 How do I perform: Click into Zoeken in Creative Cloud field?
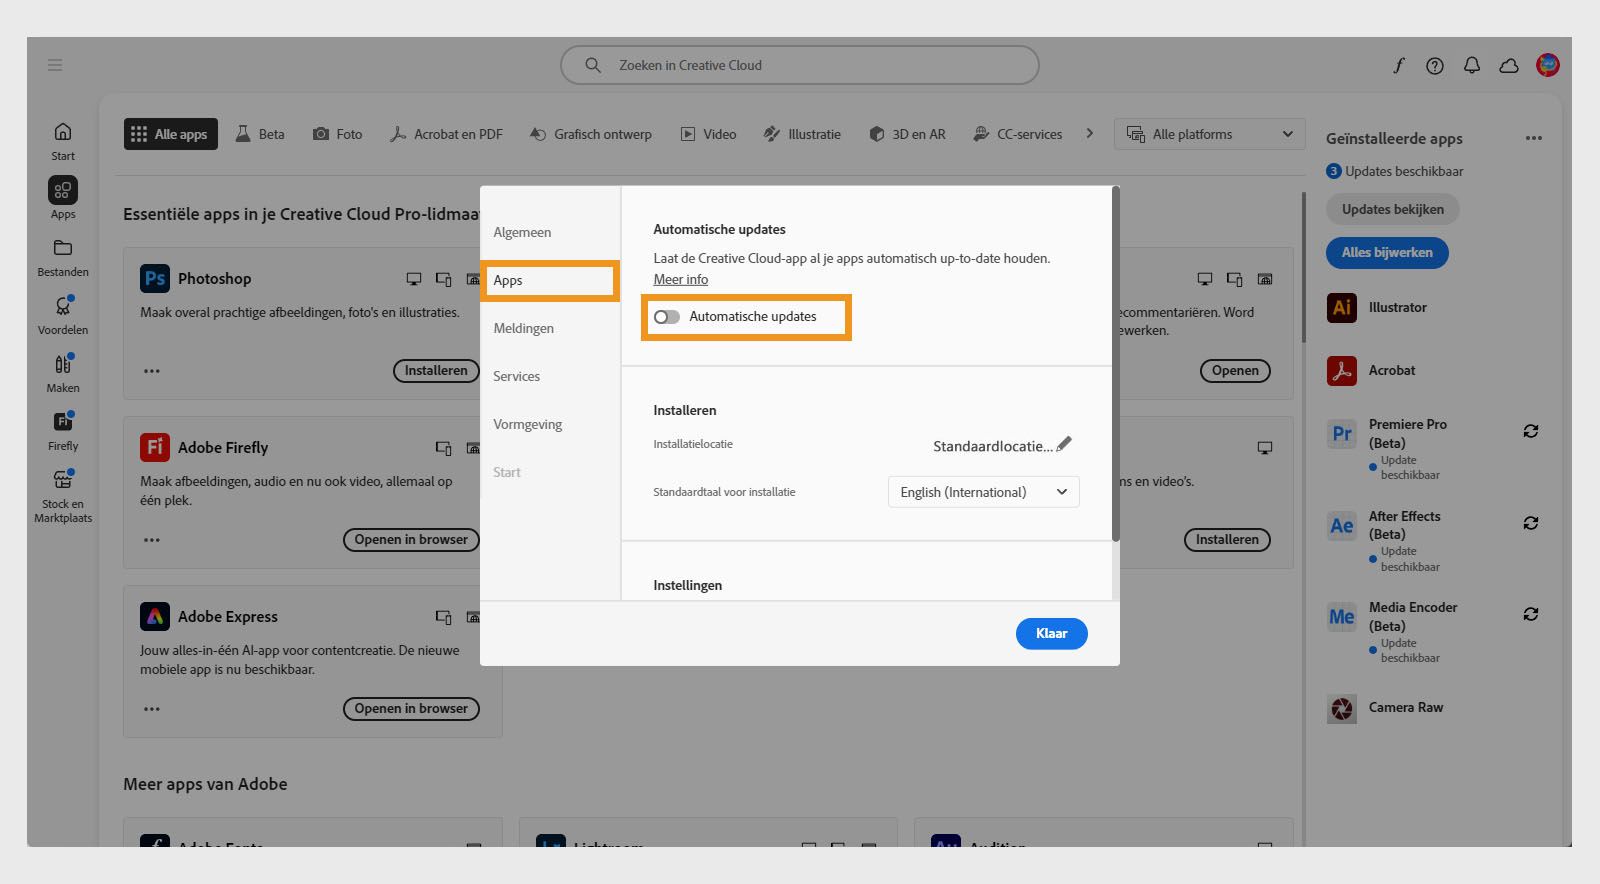[x=800, y=66]
